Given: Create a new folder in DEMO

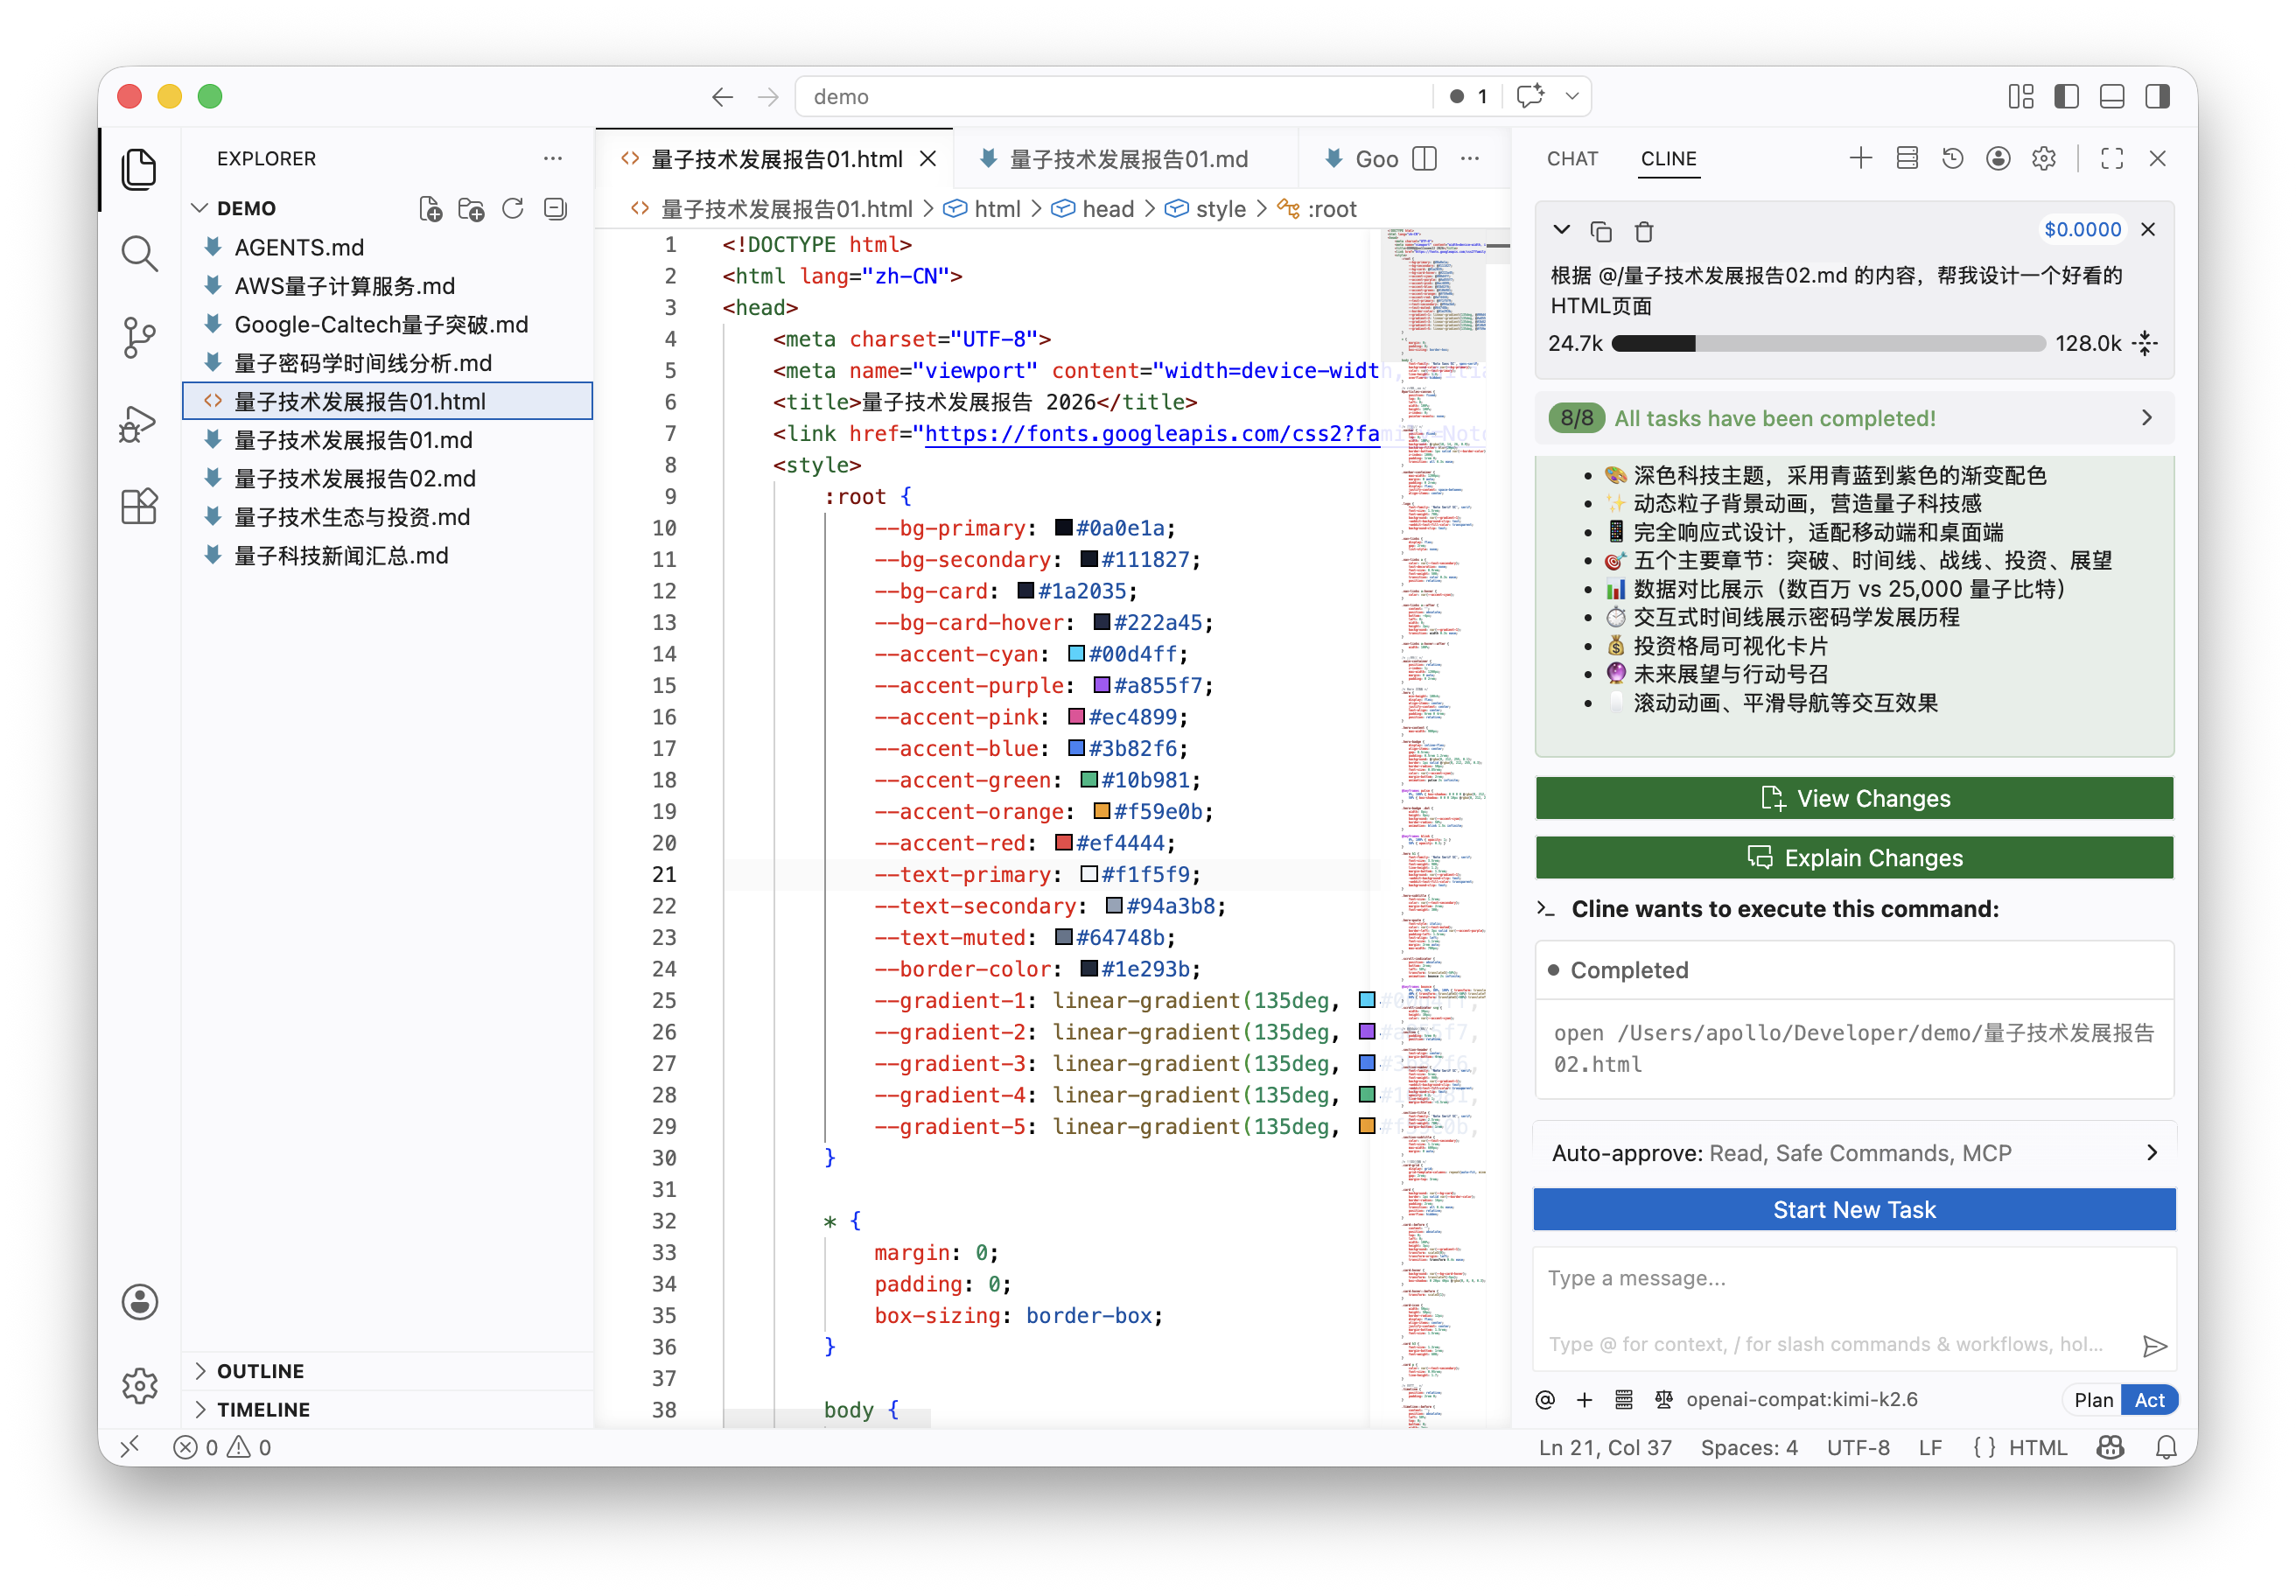Looking at the screenshot, I should click(x=471, y=209).
